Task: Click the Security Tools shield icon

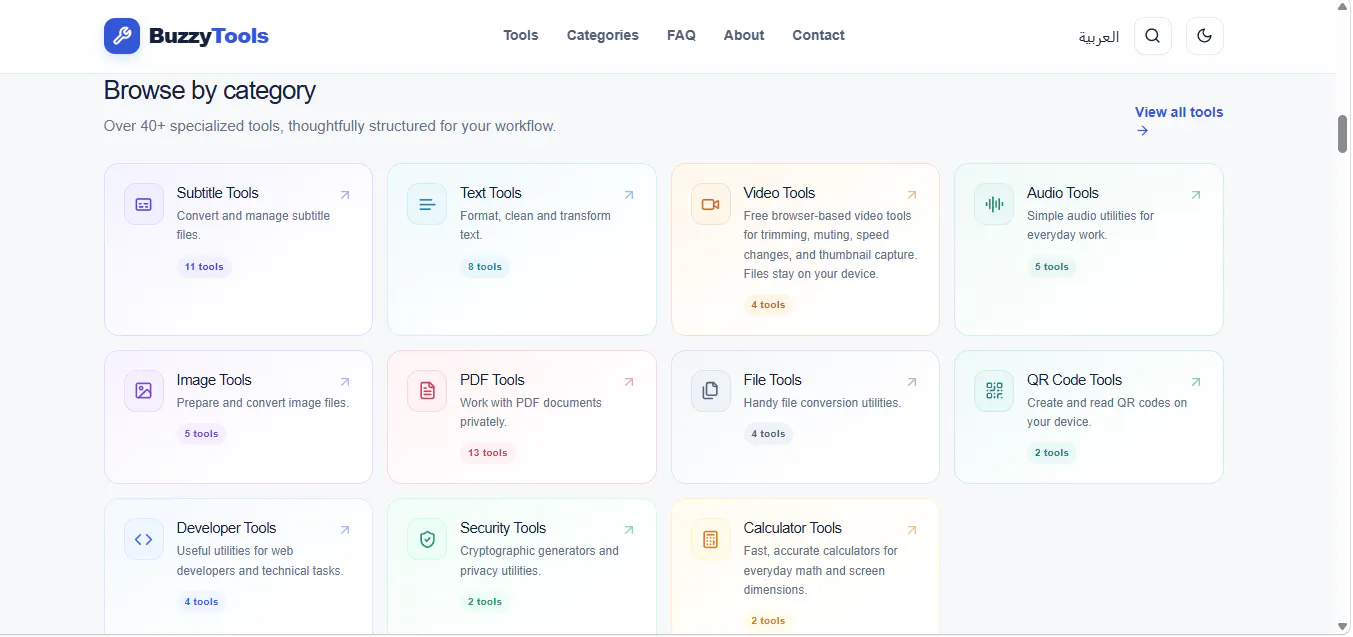Action: pos(427,539)
